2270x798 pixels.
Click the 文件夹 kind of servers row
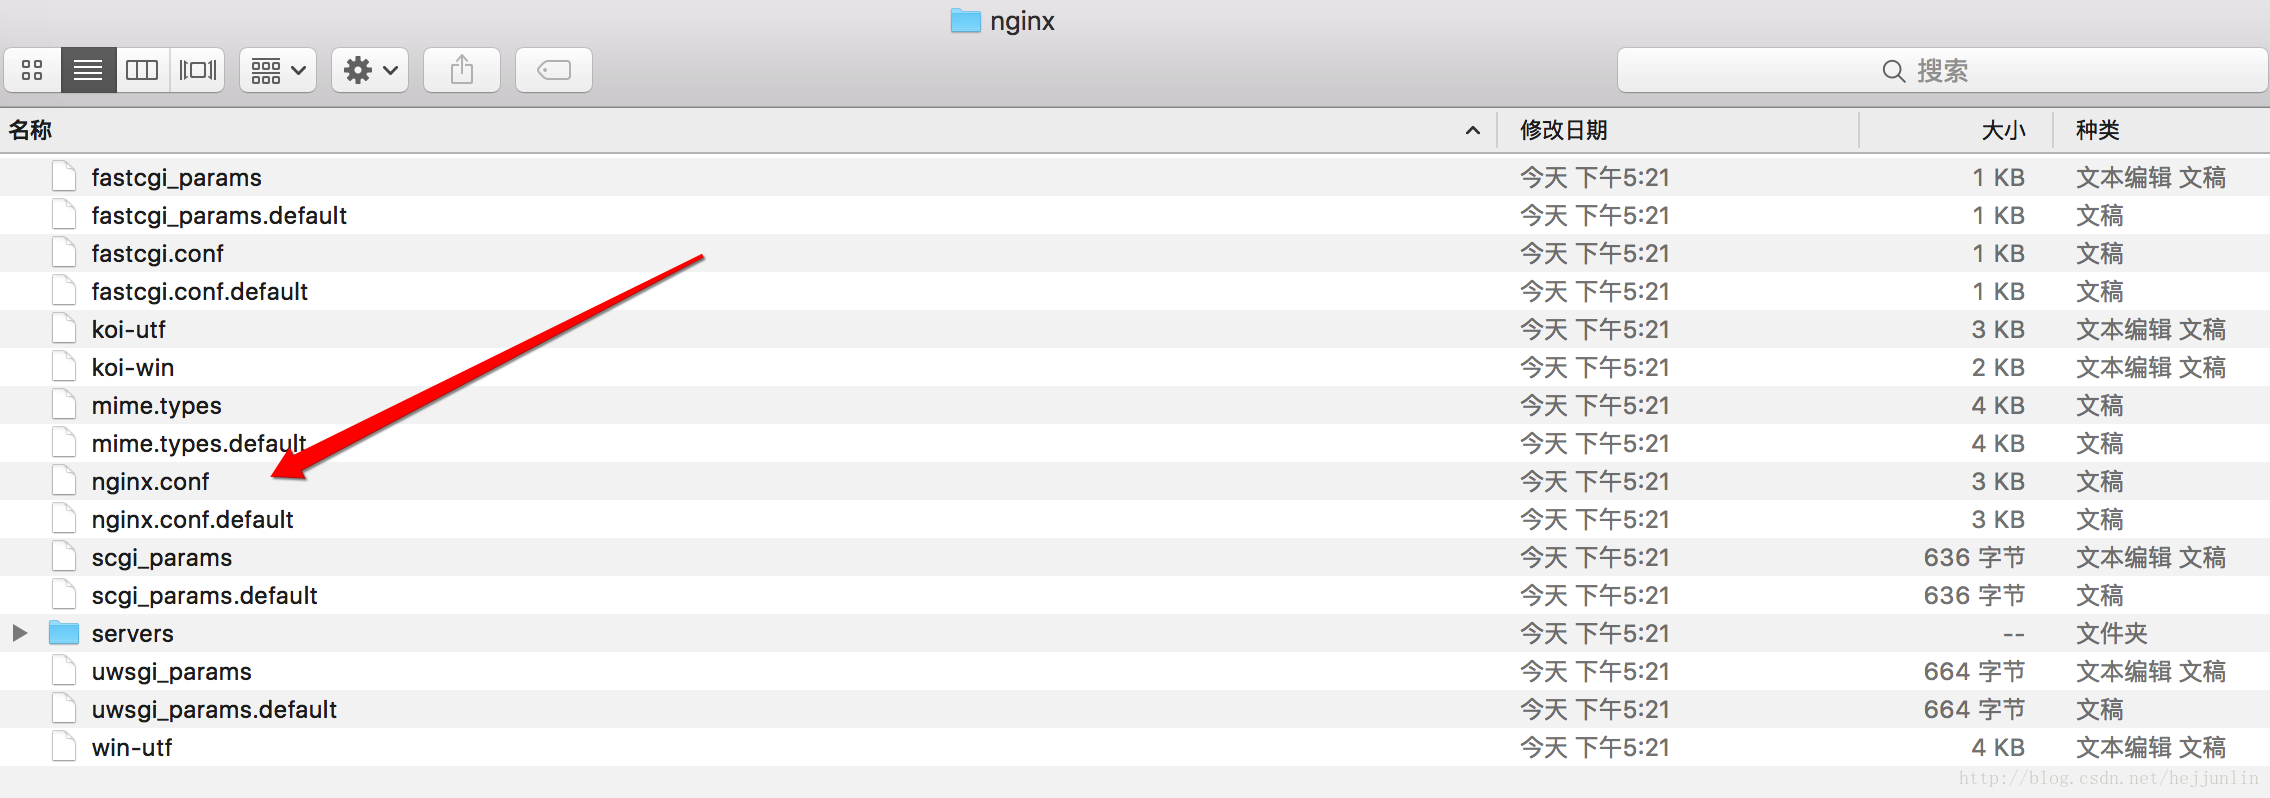pos(2111,634)
